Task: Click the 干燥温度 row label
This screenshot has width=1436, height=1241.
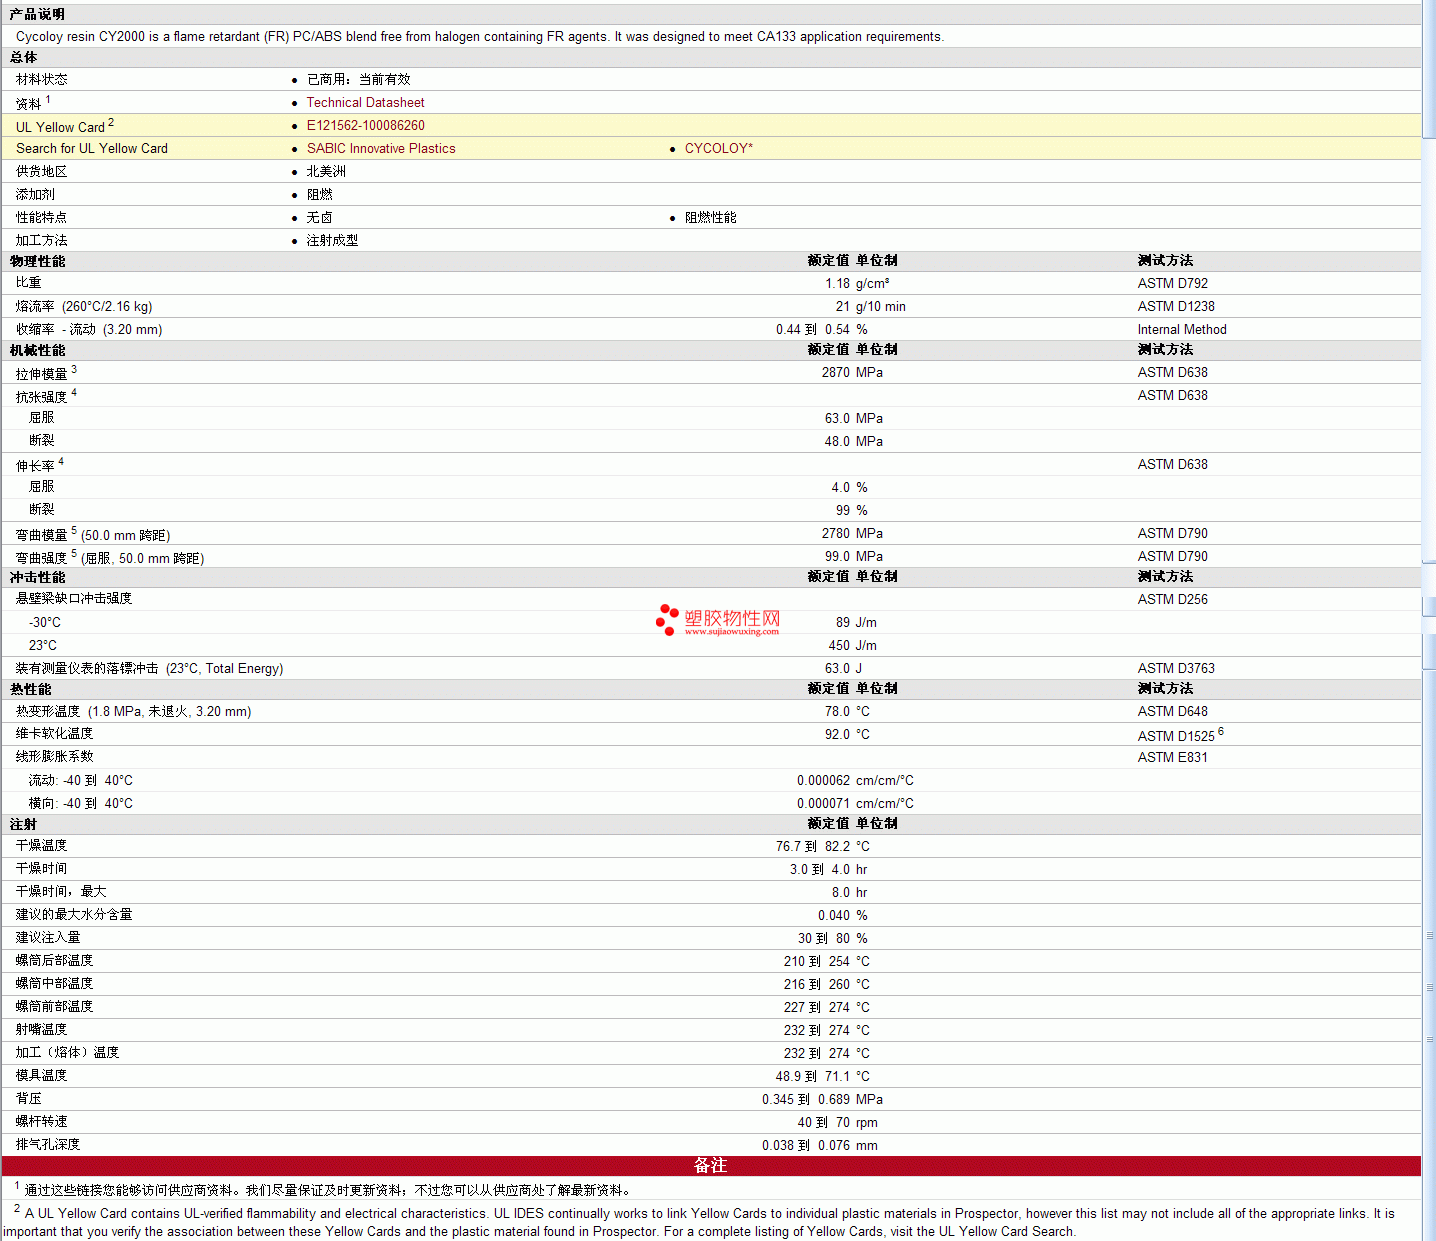Action: click(41, 846)
